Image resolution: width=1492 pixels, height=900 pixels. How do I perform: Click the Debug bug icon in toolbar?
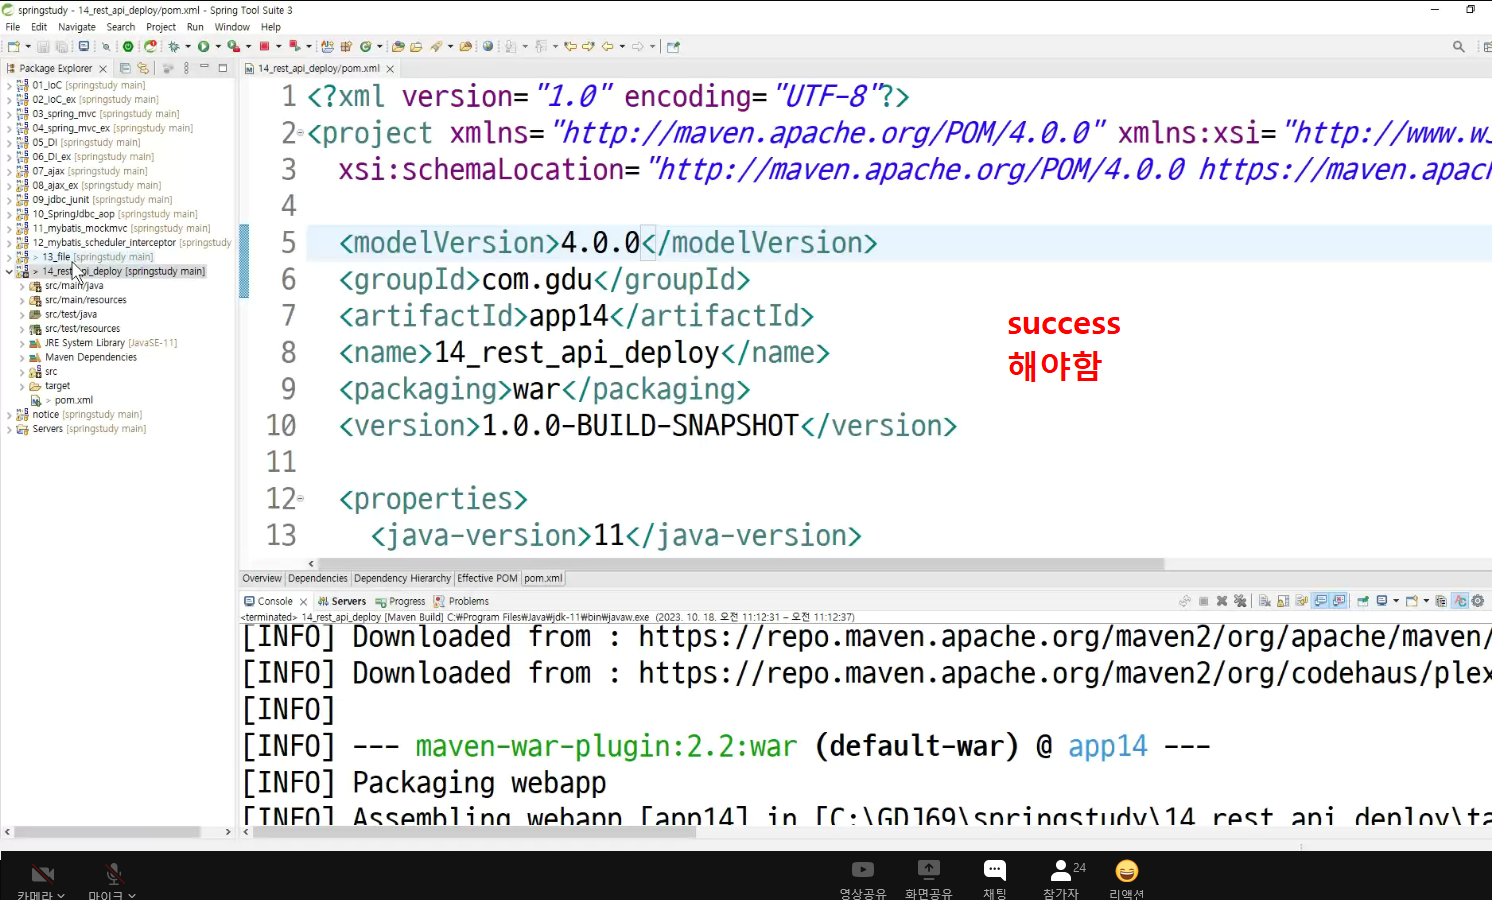(174, 46)
